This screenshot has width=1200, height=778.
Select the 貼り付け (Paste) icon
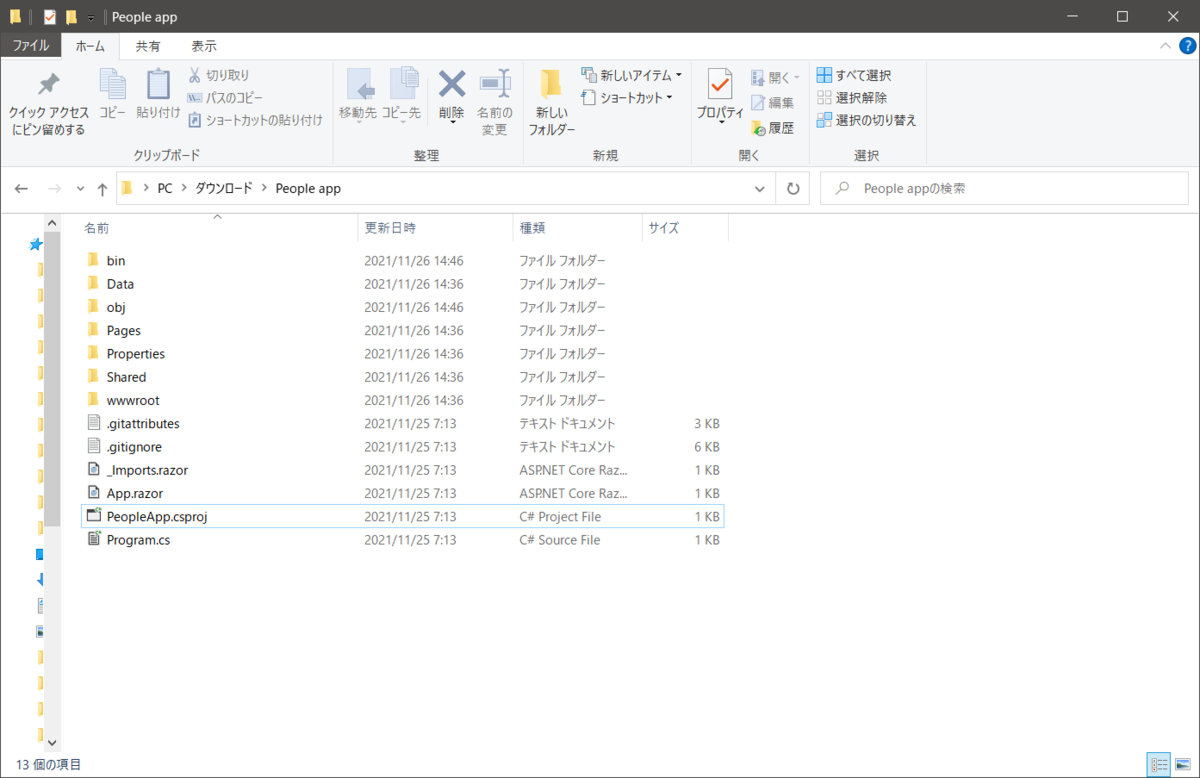point(157,93)
